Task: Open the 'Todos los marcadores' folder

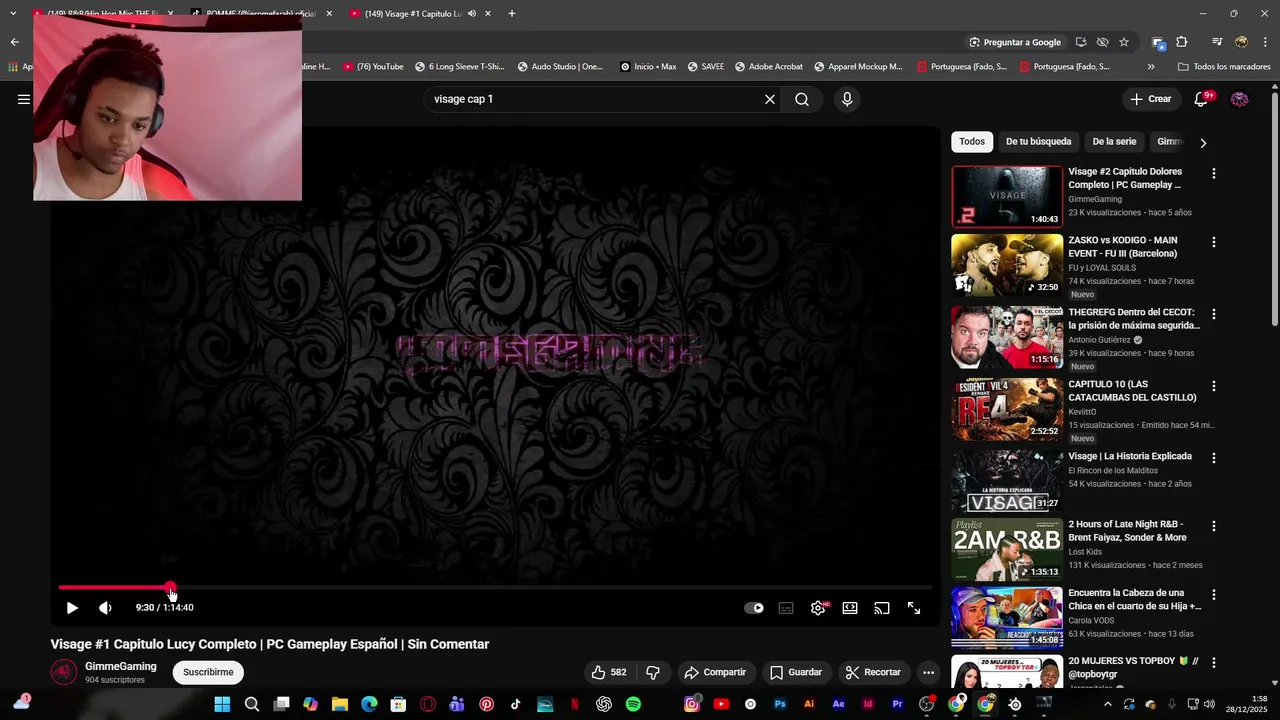Action: [1224, 67]
